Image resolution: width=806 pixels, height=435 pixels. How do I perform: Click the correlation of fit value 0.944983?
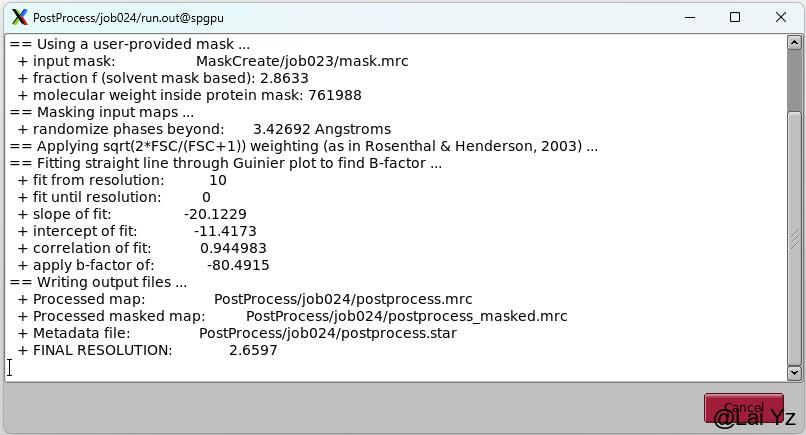[x=233, y=248]
